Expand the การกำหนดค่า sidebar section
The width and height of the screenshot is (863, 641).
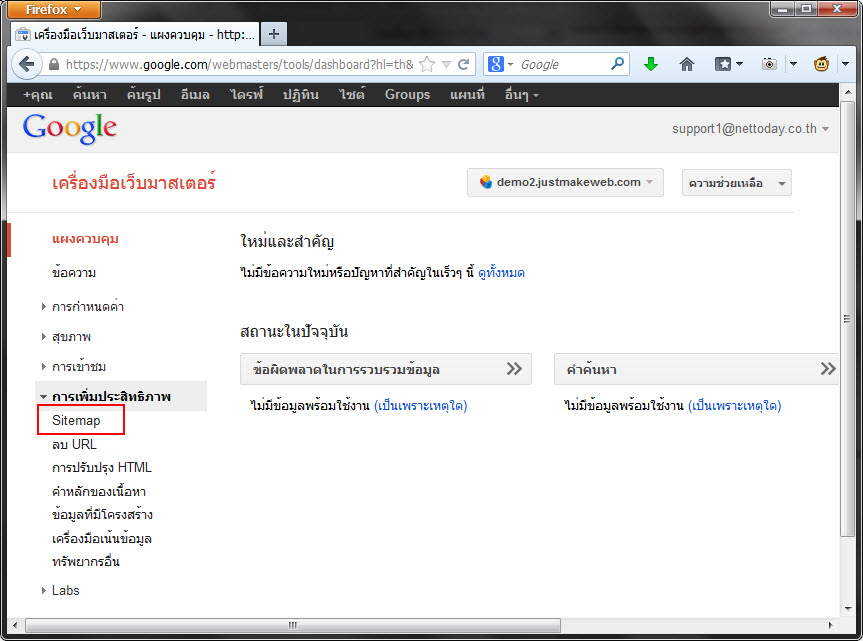tap(88, 306)
